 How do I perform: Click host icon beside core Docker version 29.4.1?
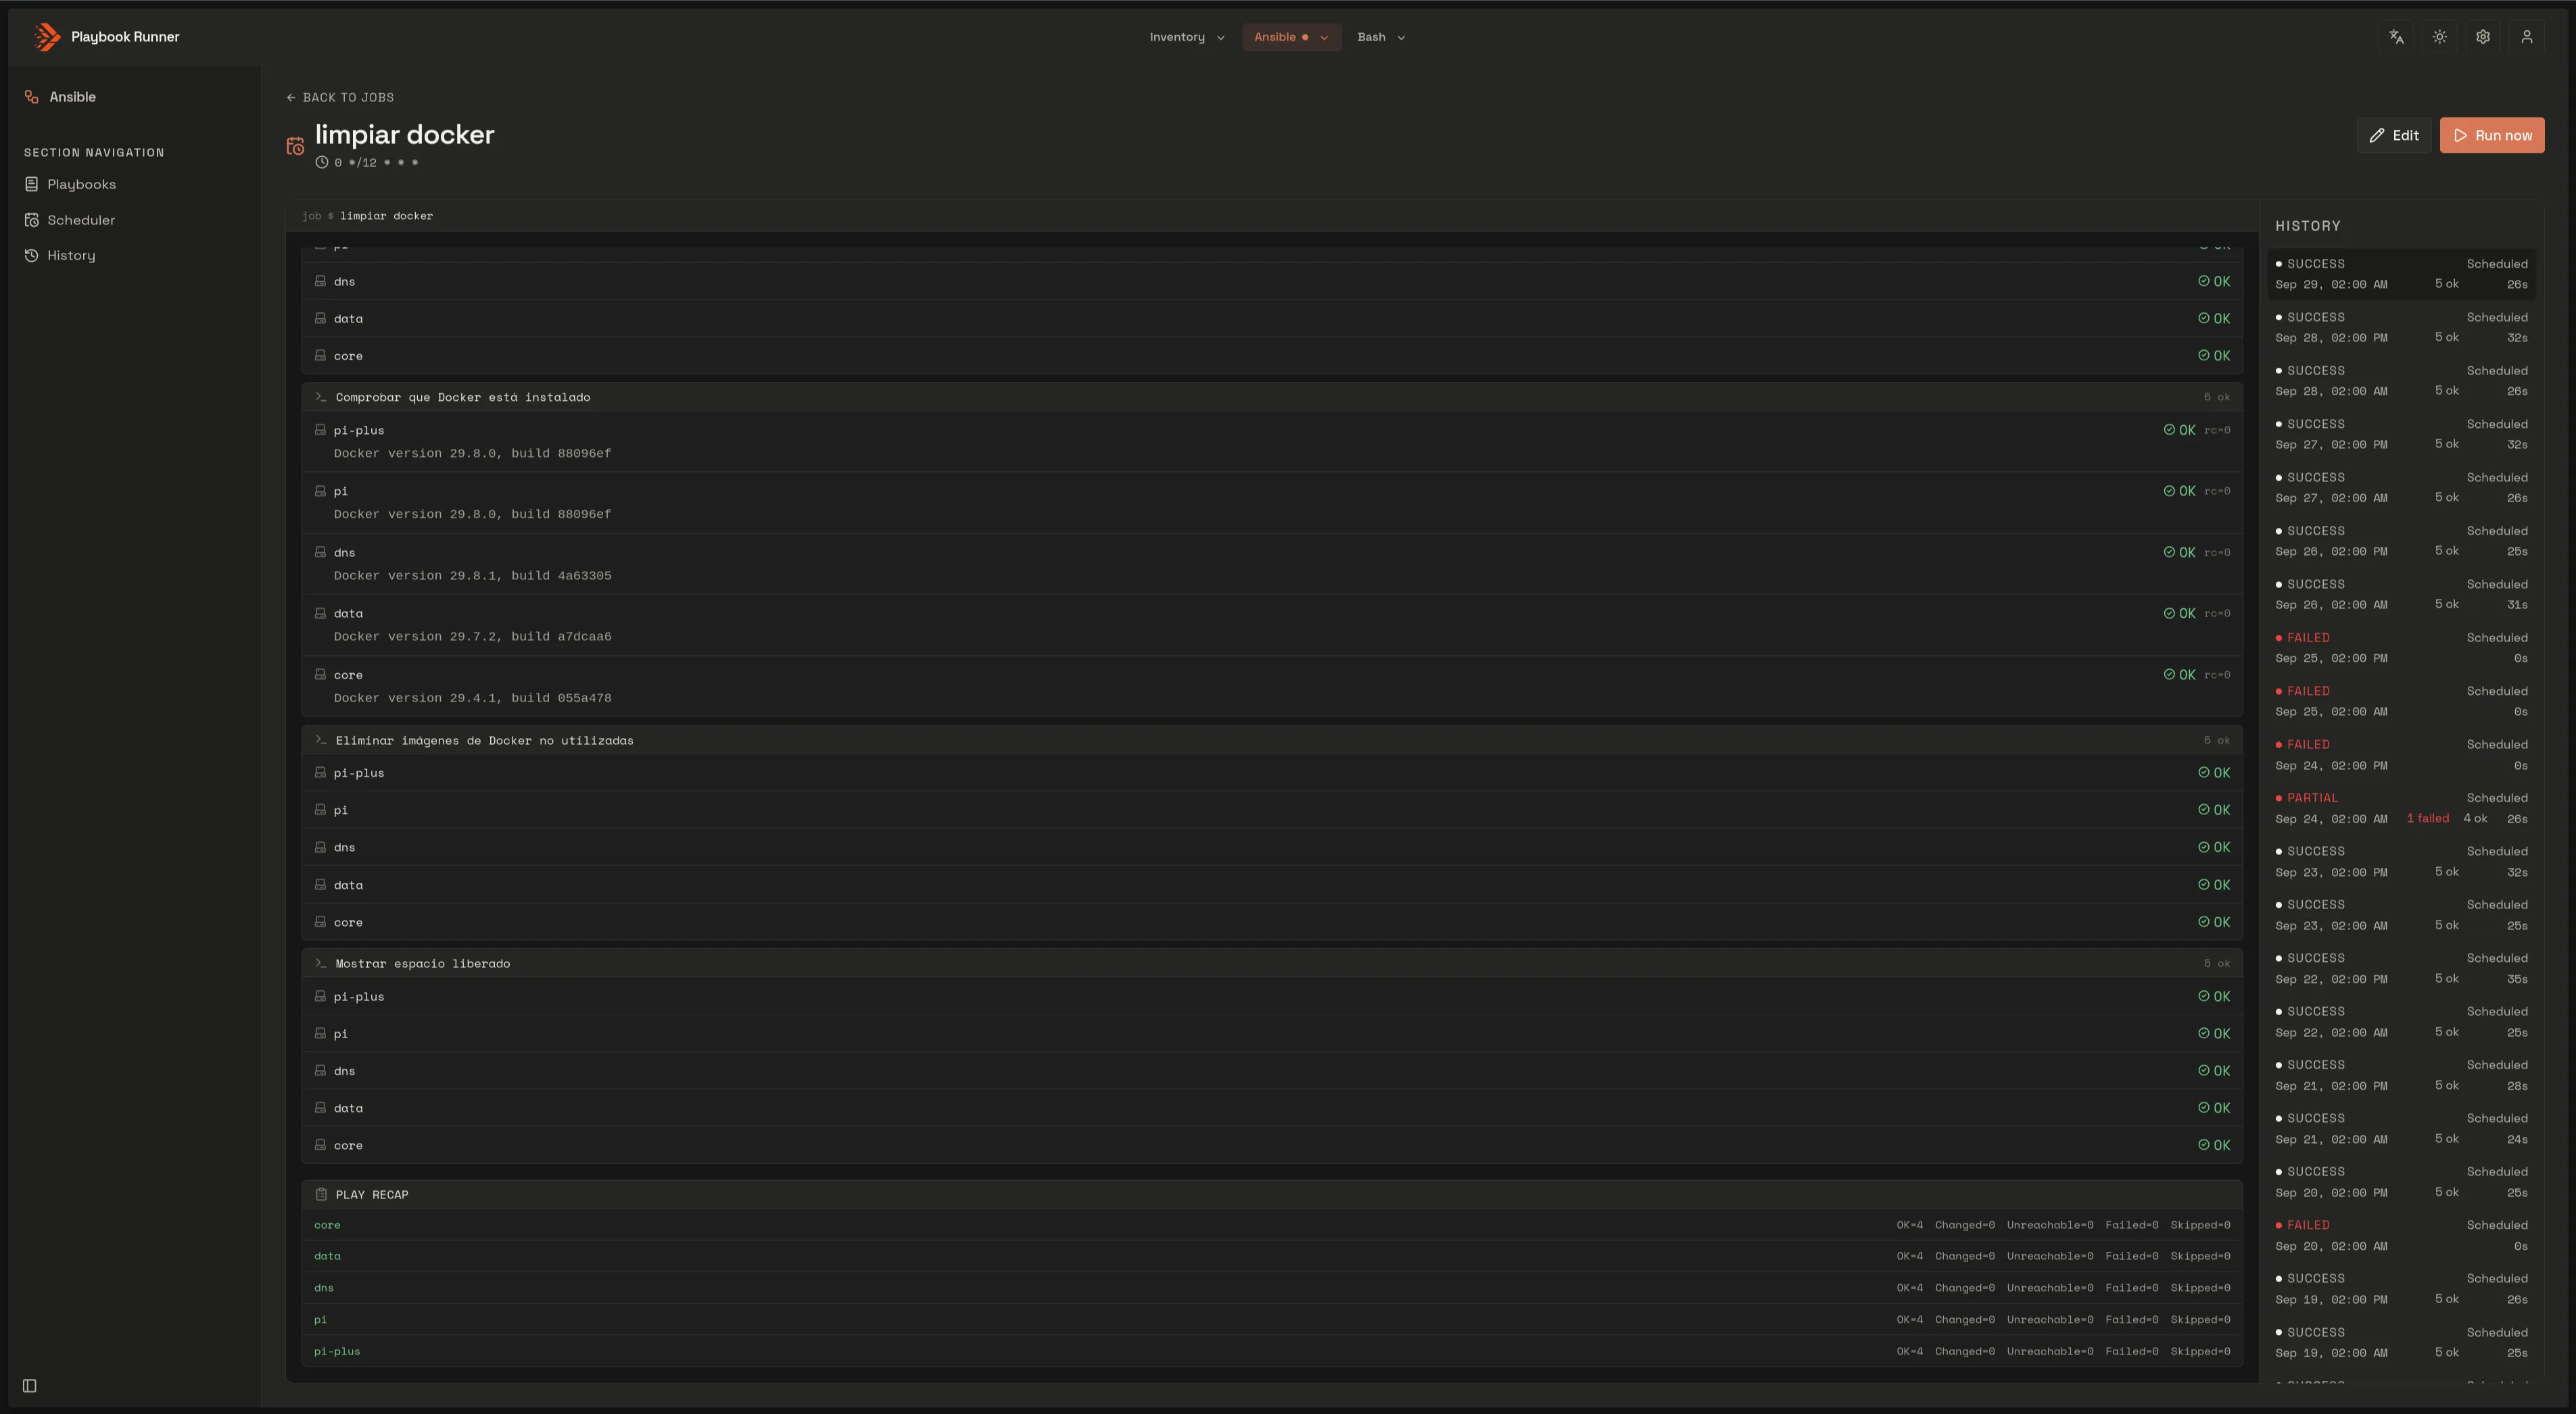320,675
